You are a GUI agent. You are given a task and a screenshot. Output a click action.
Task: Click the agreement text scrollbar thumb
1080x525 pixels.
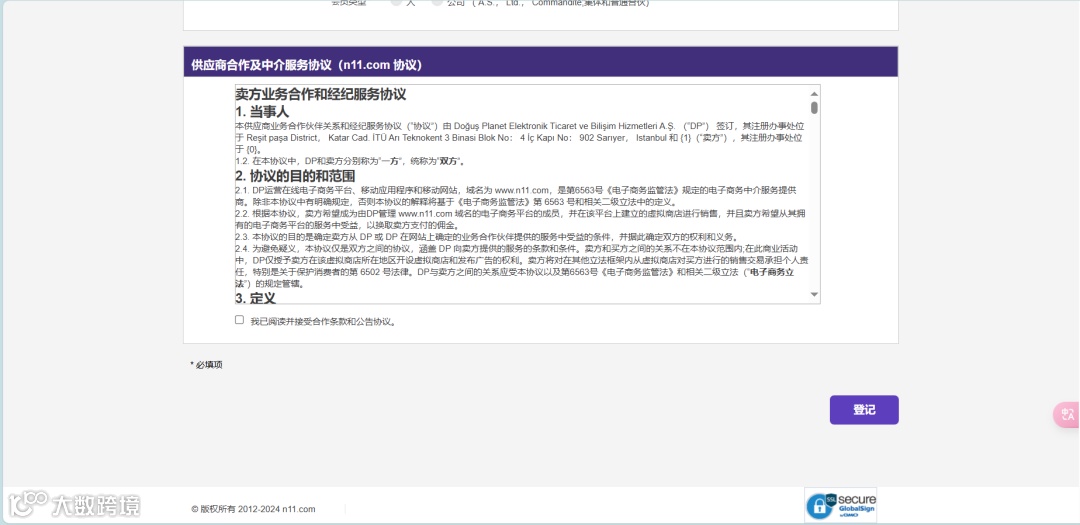click(814, 107)
